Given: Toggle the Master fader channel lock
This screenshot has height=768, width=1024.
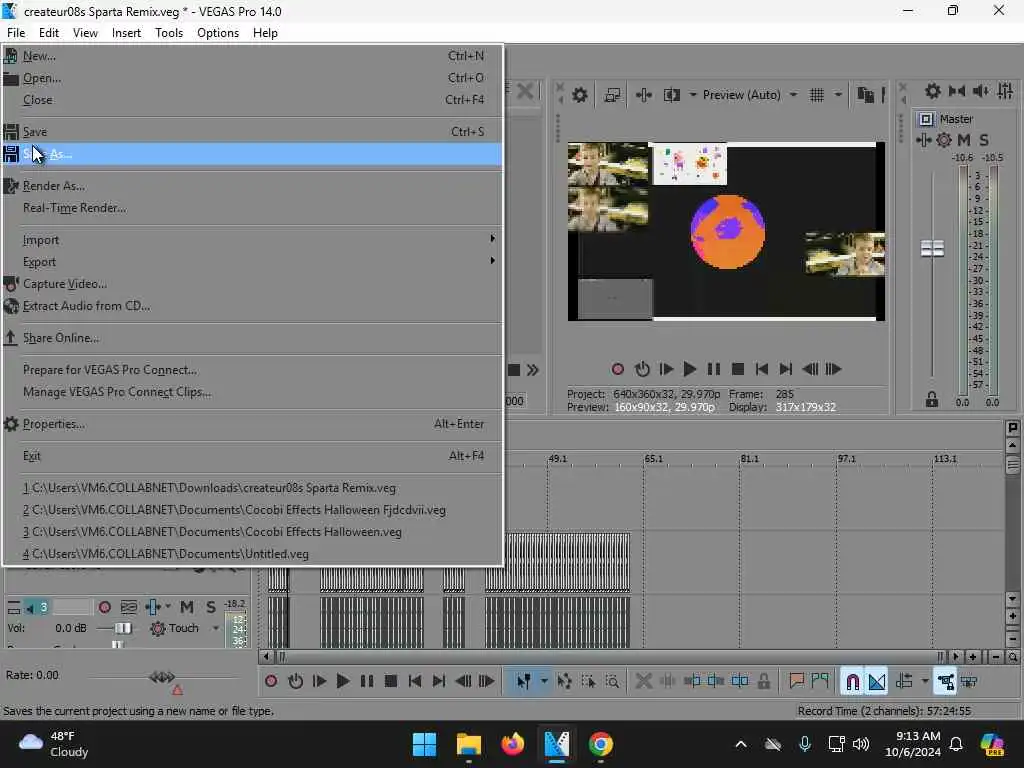Looking at the screenshot, I should point(932,400).
